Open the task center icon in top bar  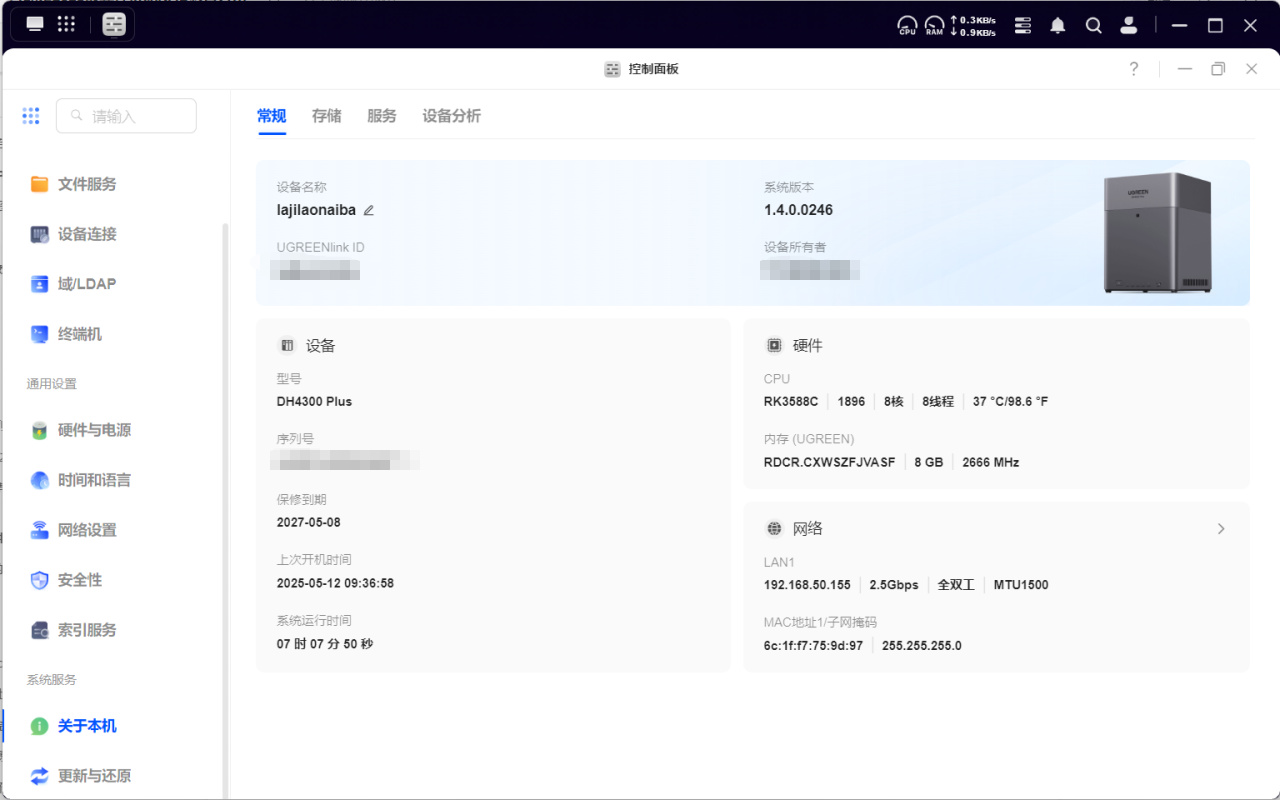pyautogui.click(x=1022, y=25)
